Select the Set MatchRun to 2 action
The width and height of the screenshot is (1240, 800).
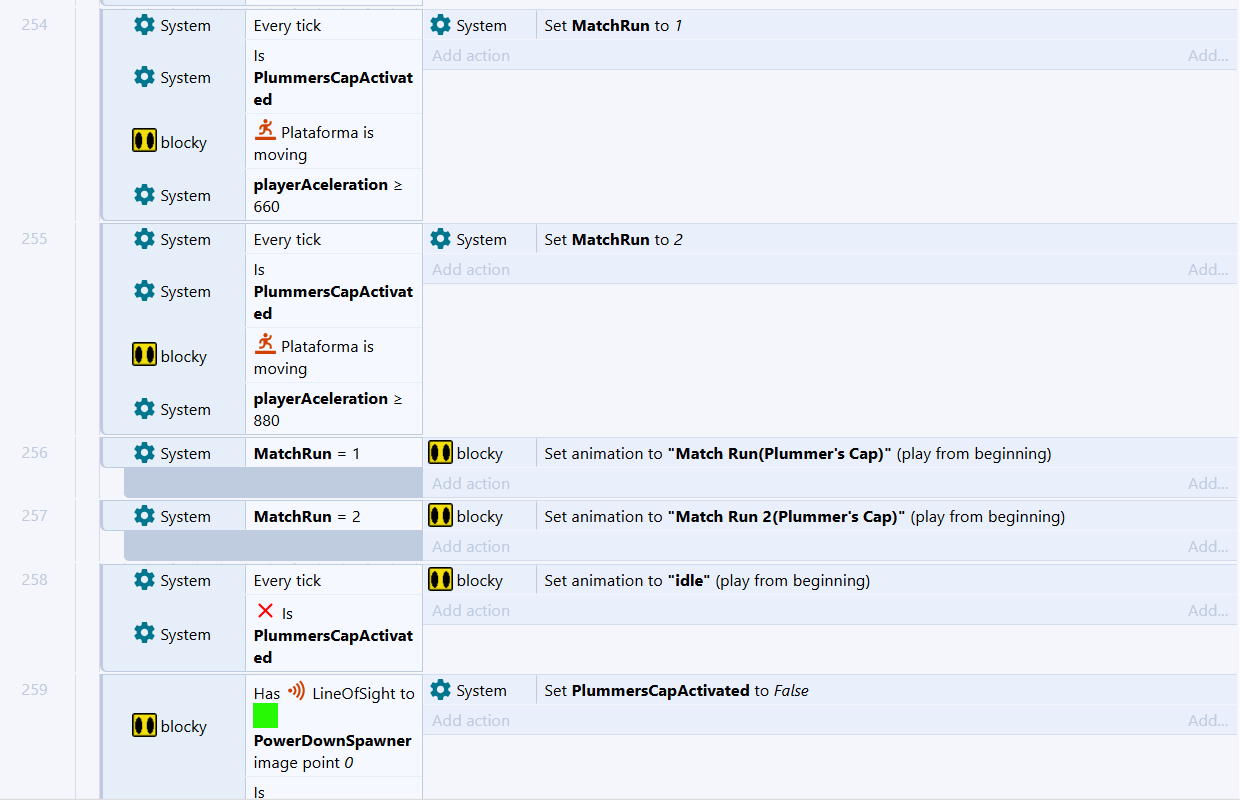[x=613, y=239]
